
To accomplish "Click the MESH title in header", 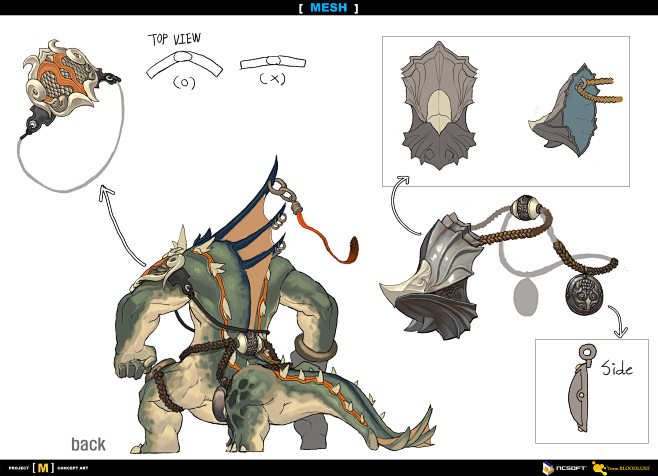I will click(329, 8).
